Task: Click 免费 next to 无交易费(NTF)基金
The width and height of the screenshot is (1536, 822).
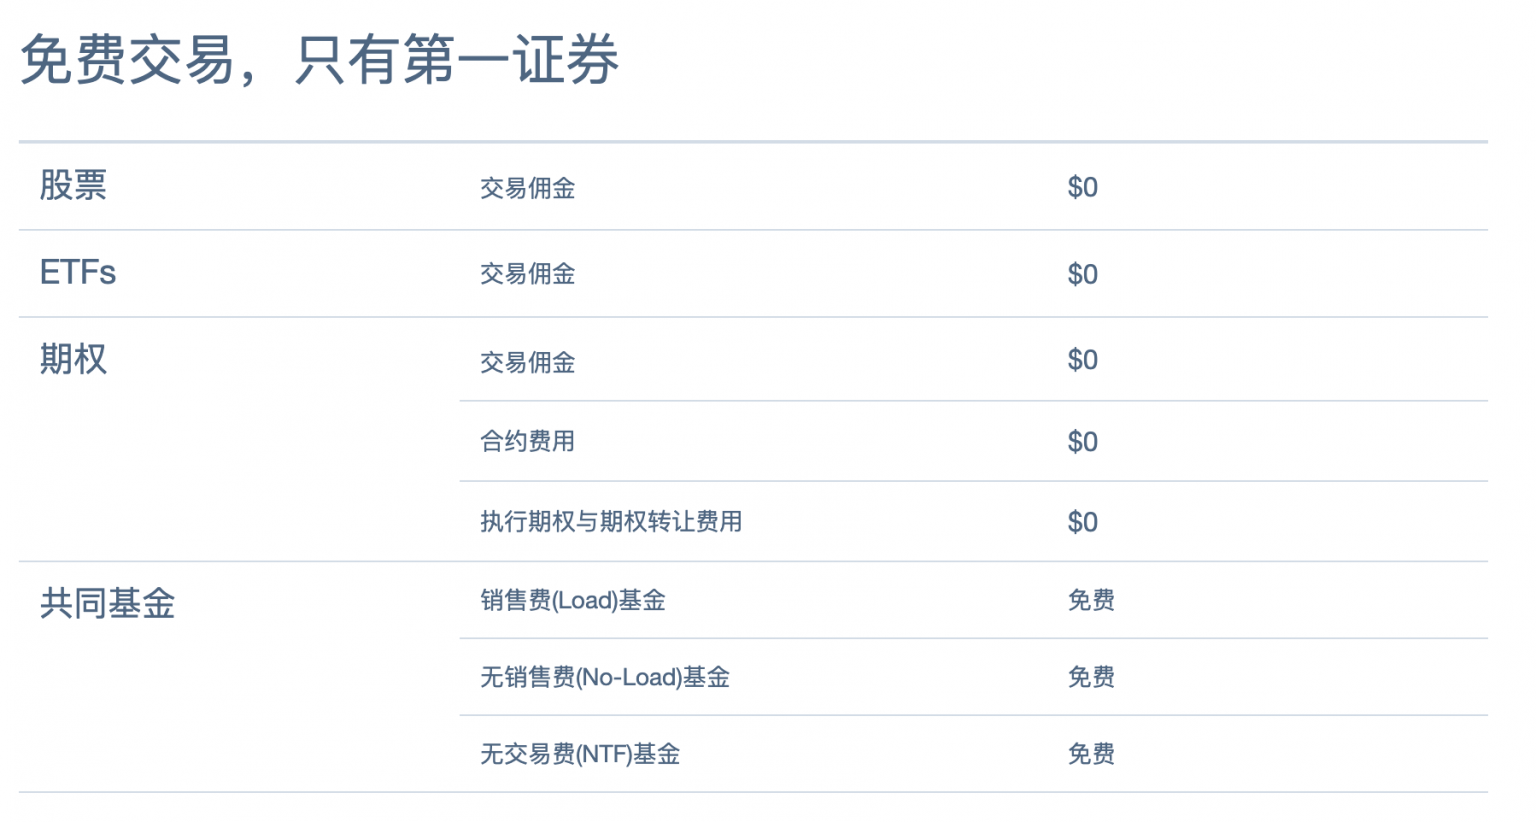Action: click(1091, 754)
